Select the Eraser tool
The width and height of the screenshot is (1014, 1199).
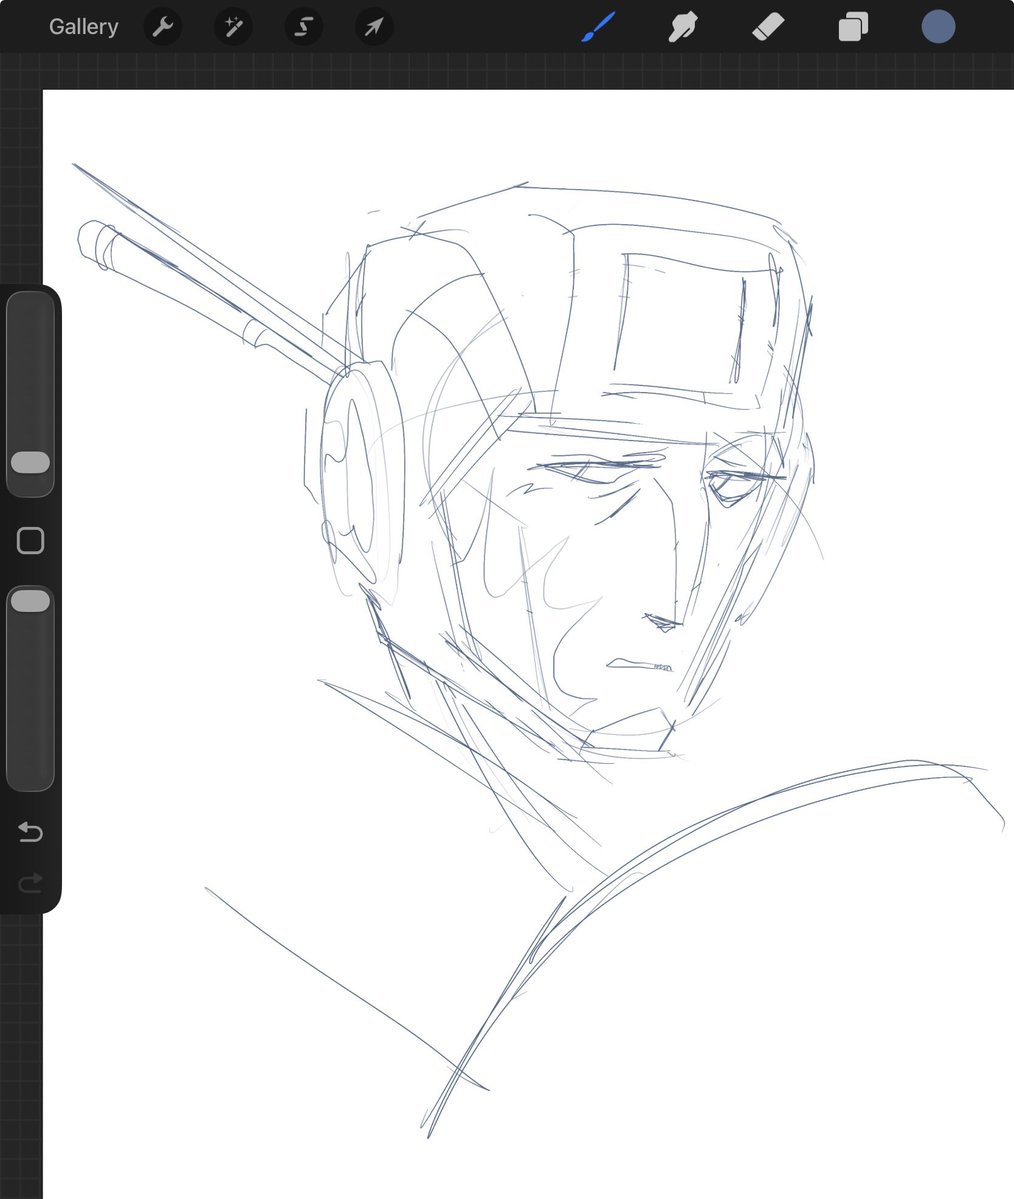click(x=768, y=27)
